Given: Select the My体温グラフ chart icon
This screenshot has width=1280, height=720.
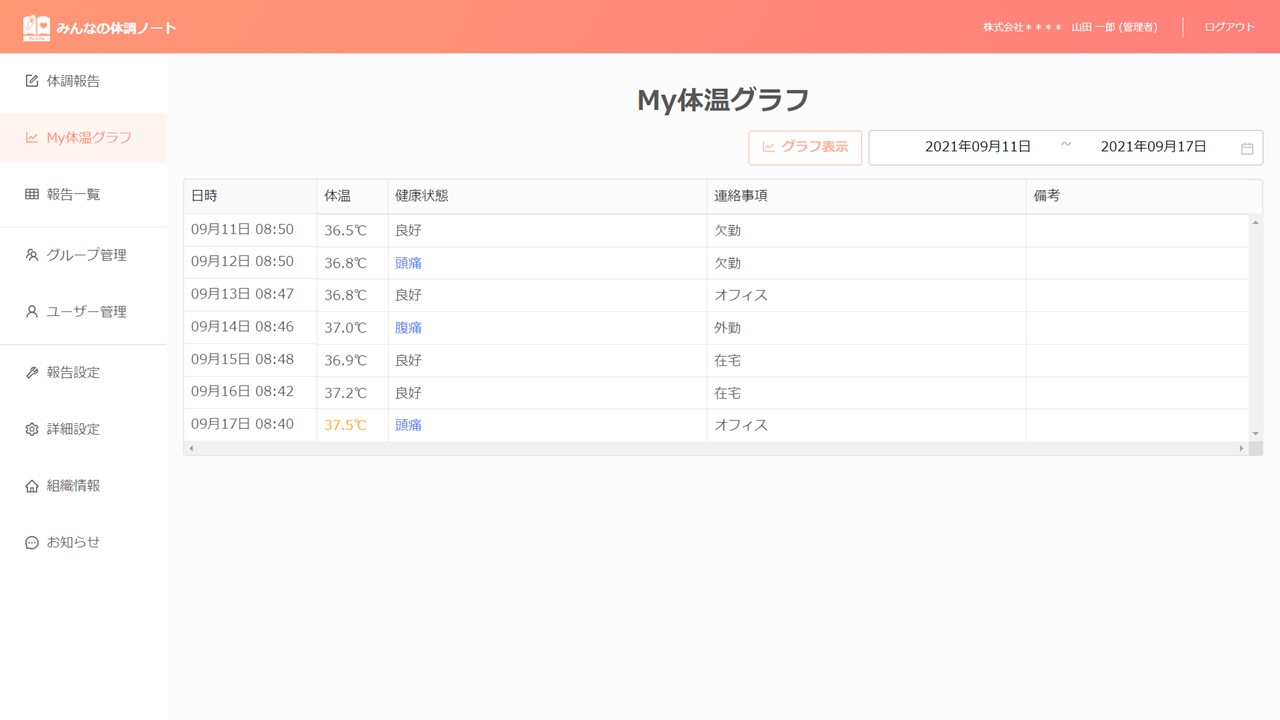Looking at the screenshot, I should (32, 138).
